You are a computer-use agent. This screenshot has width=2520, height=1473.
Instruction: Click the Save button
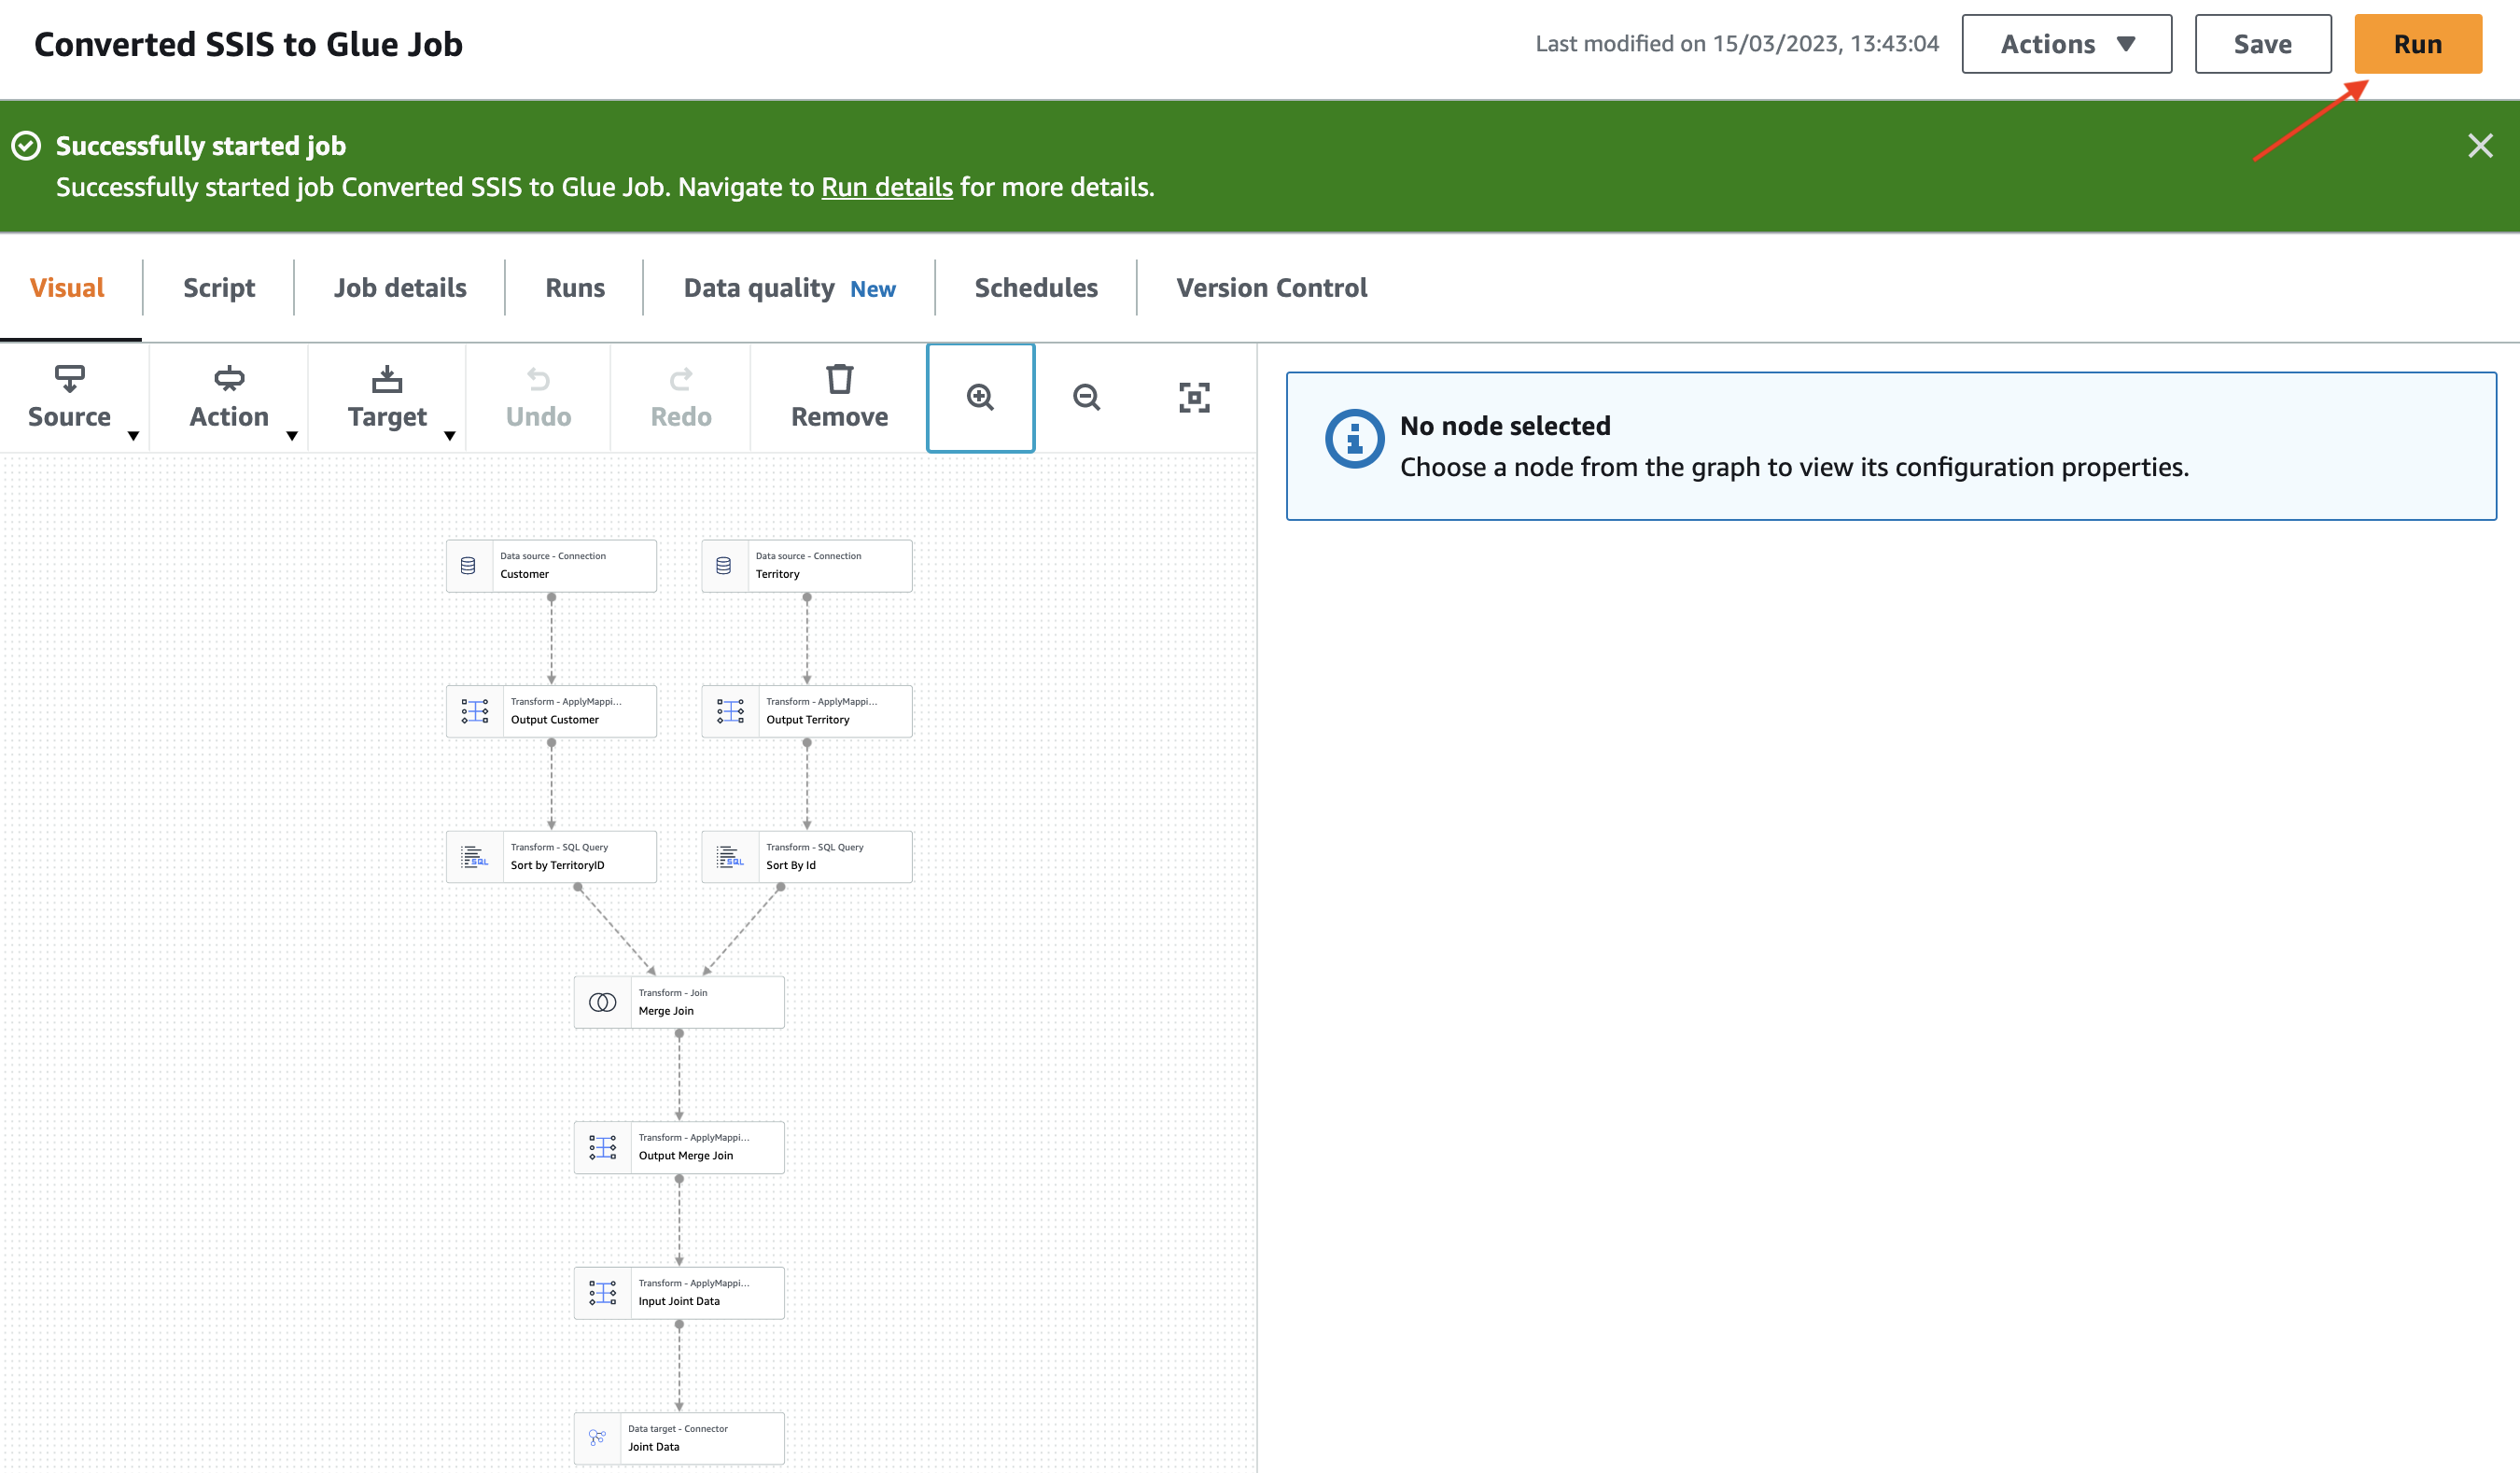(2262, 44)
